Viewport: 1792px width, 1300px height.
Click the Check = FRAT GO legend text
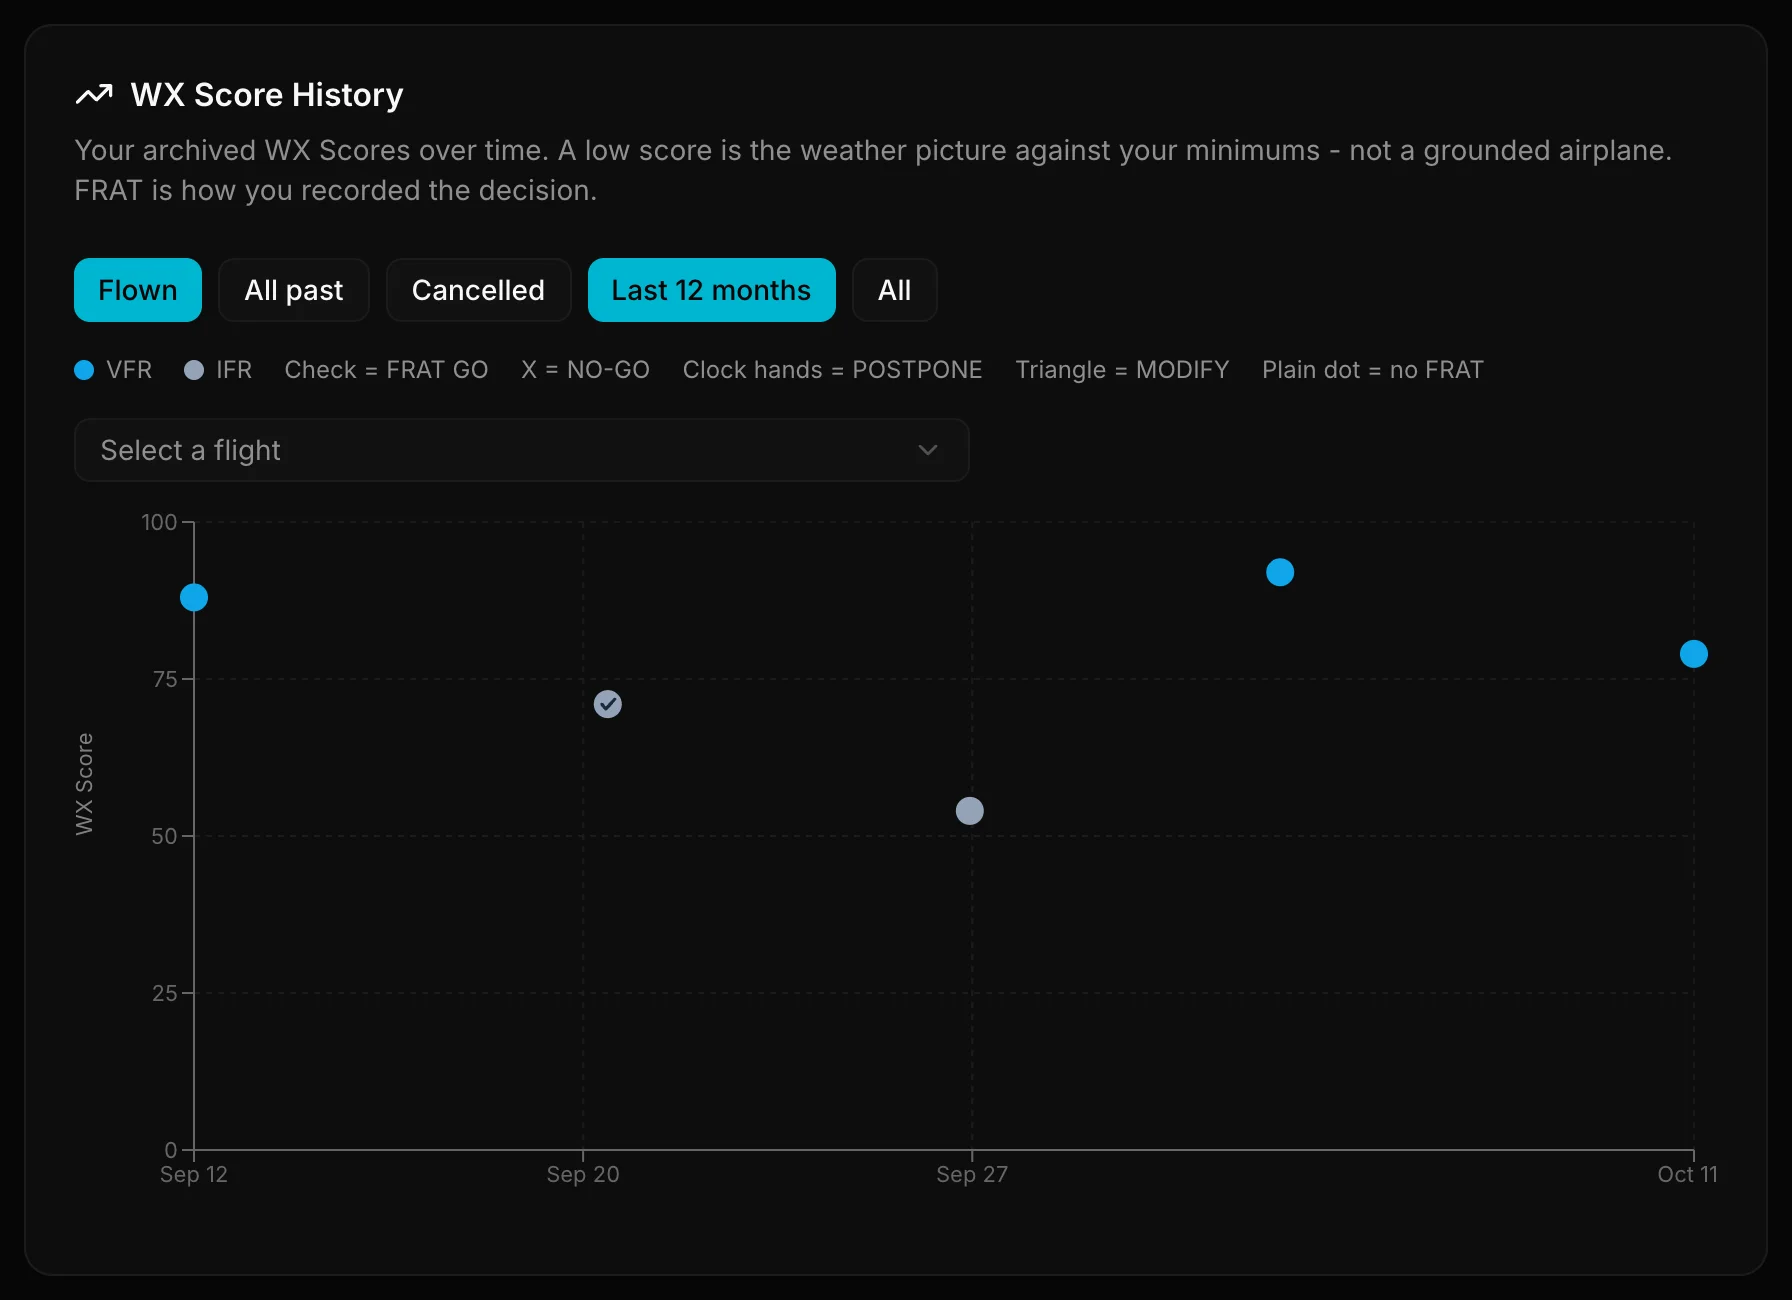click(386, 370)
